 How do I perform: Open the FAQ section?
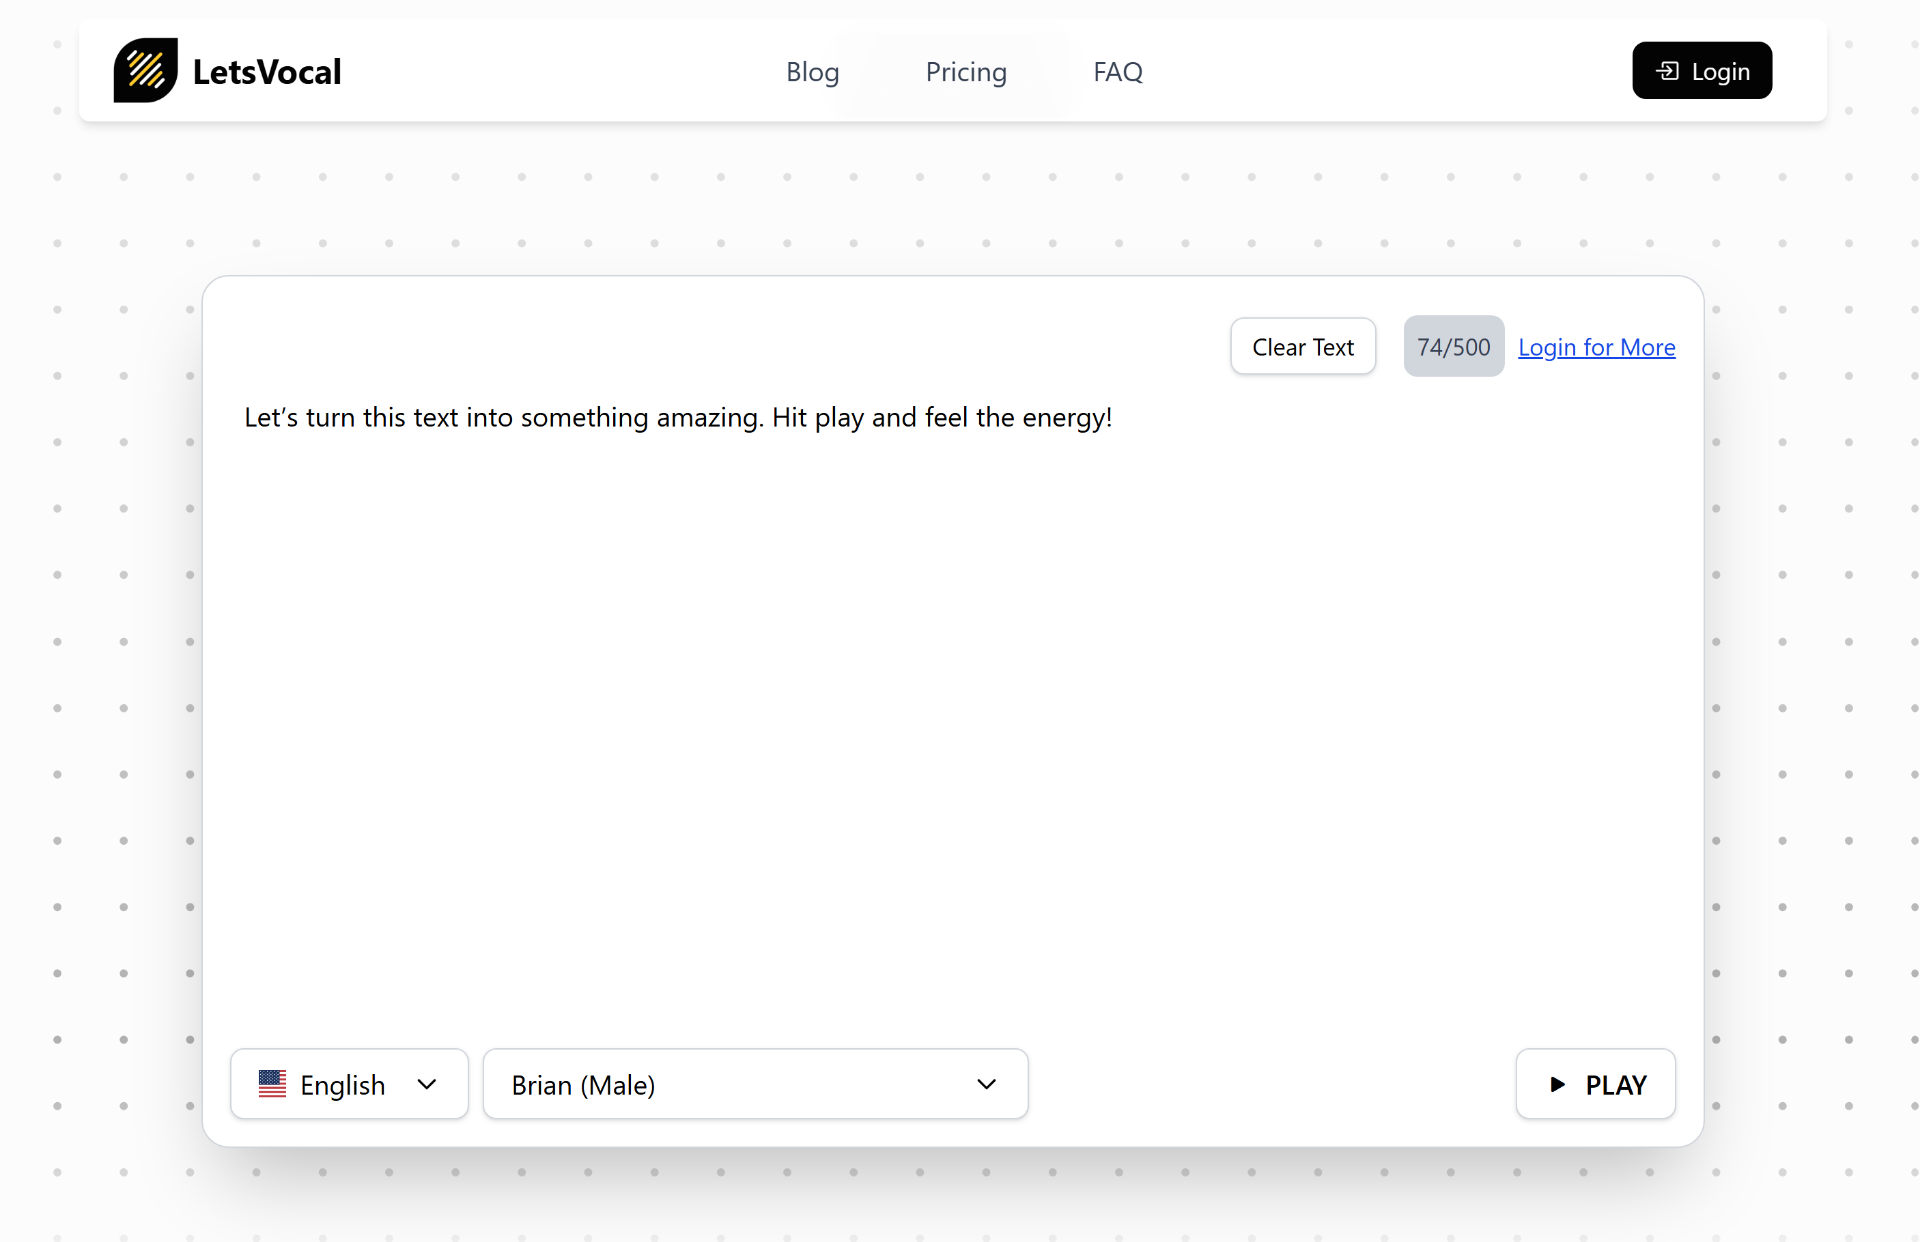(x=1117, y=72)
